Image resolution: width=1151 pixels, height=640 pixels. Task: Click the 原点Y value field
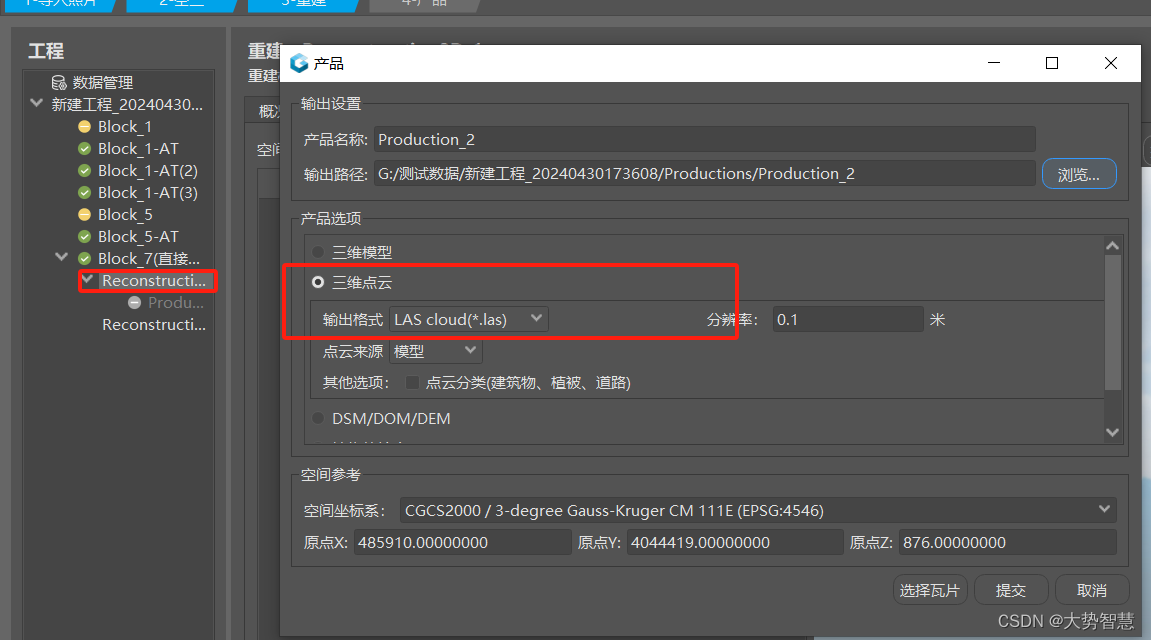pos(735,542)
